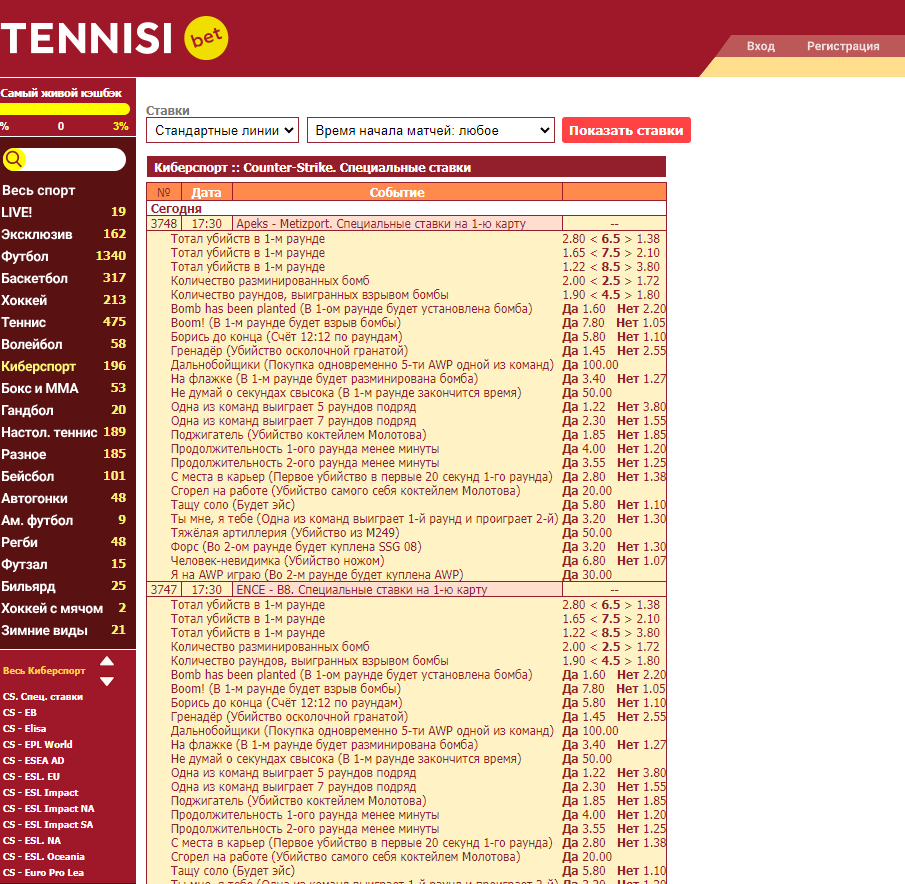Click event number 3747
905x884 pixels.
[164, 590]
